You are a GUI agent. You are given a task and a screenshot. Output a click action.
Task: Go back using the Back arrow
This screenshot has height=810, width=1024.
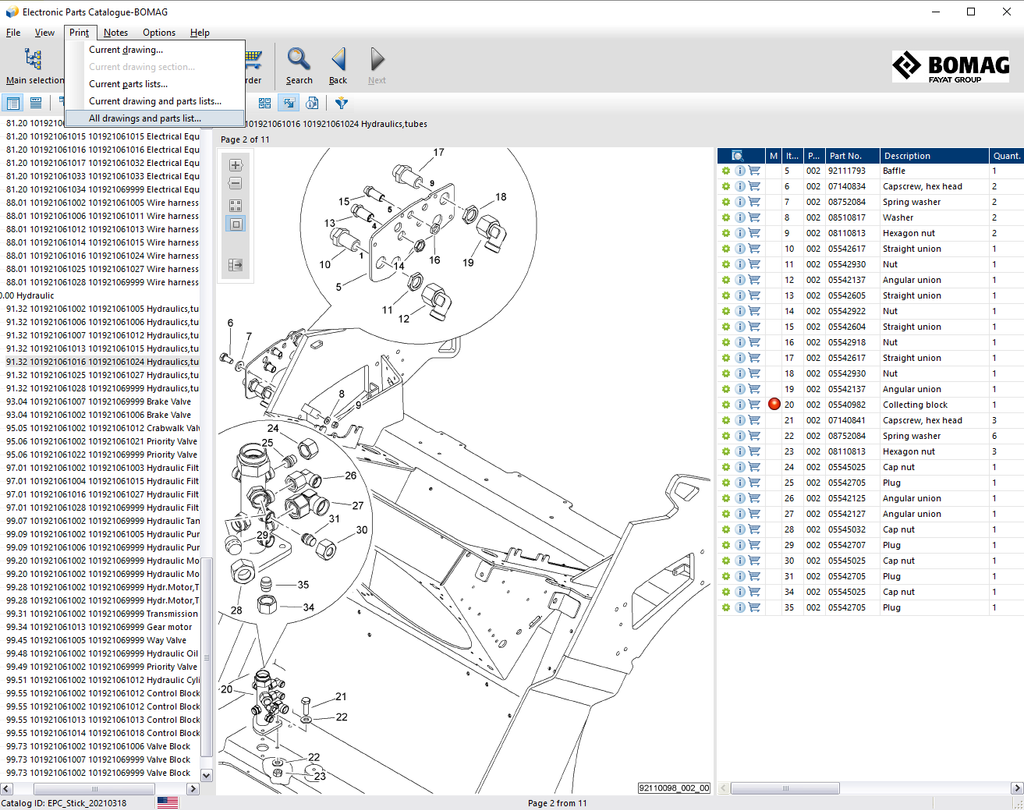[x=338, y=60]
